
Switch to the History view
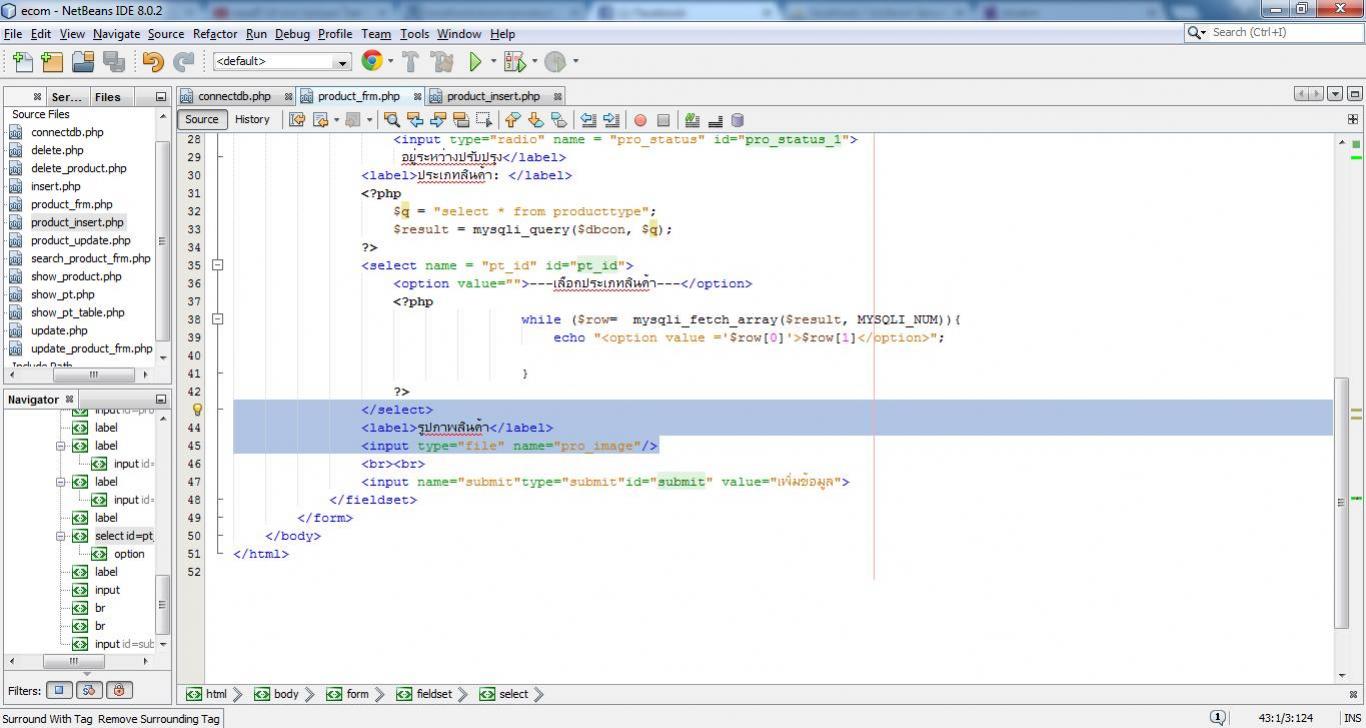click(252, 119)
